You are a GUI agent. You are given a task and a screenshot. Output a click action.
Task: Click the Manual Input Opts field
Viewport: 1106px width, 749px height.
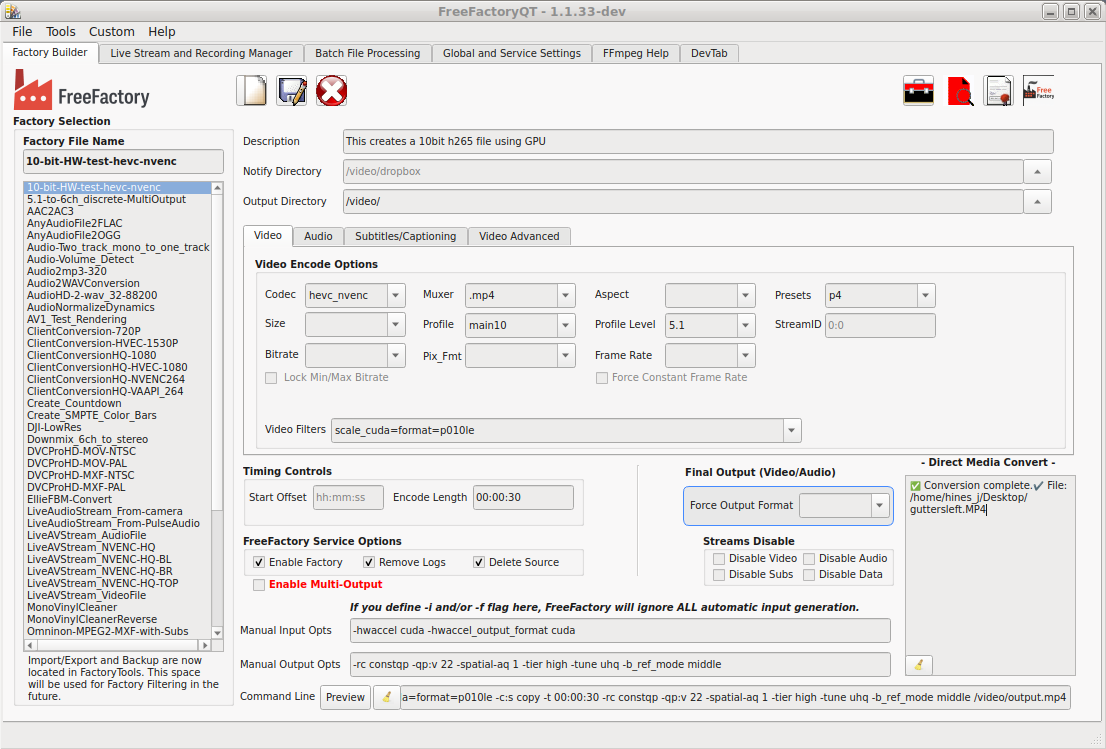tap(620, 631)
